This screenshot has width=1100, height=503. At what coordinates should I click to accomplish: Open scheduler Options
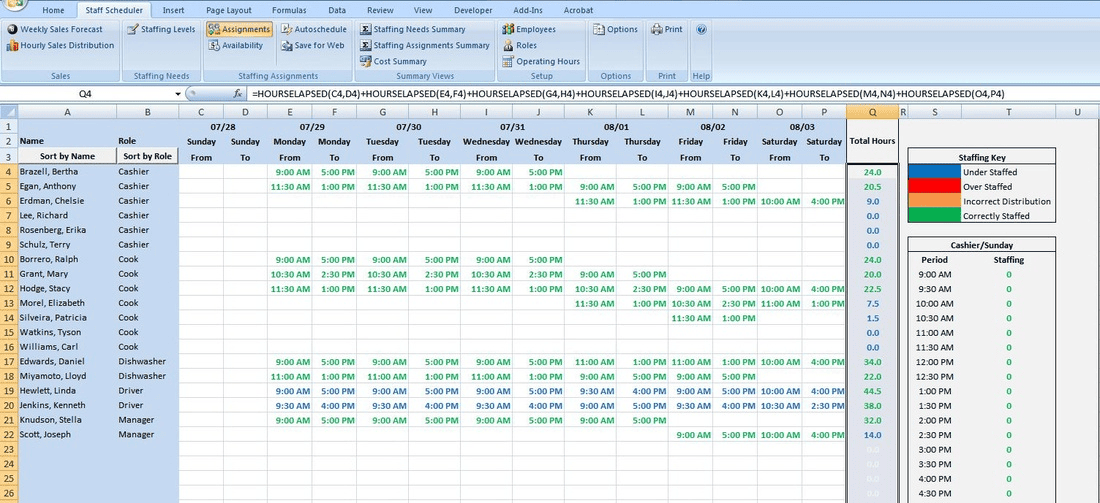coord(615,29)
